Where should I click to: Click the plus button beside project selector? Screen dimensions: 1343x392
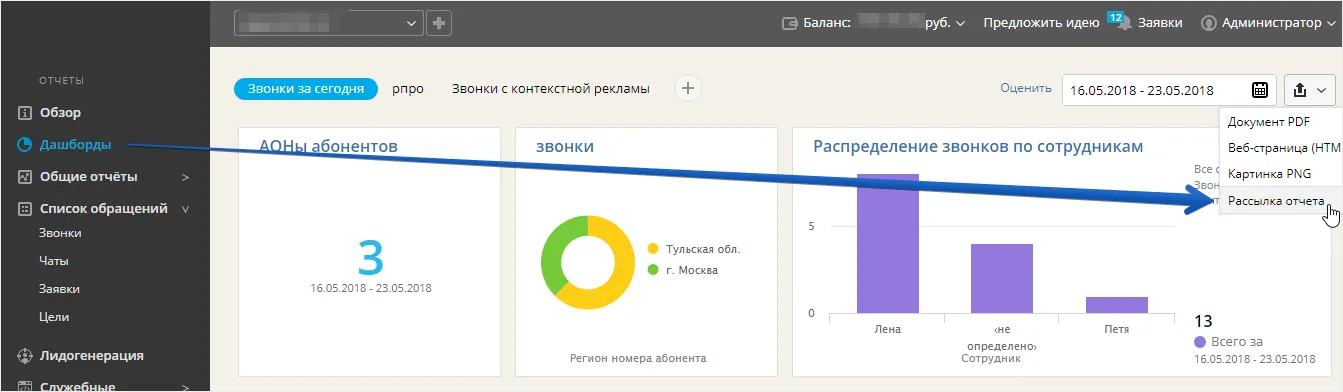438,22
